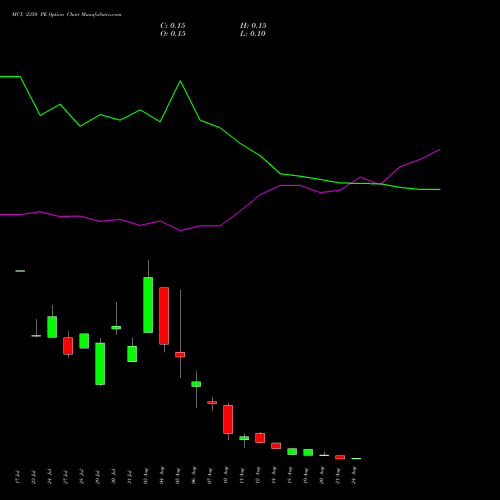Click the "07 Aug" date axis label

coord(210,476)
